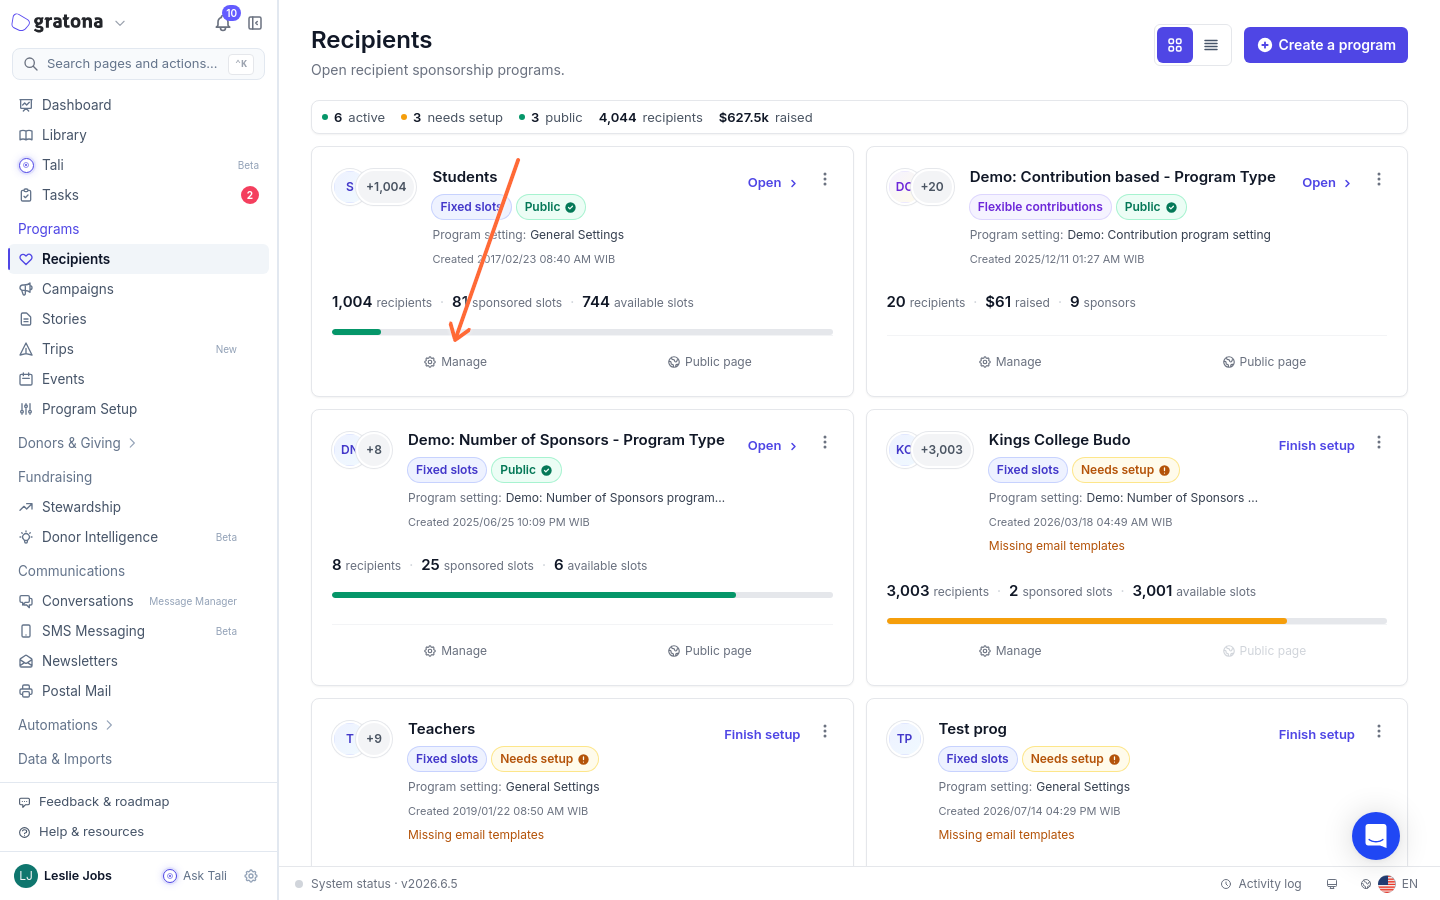This screenshot has width=1440, height=900.
Task: Collapse sidebar panel icon
Action: pos(255,23)
